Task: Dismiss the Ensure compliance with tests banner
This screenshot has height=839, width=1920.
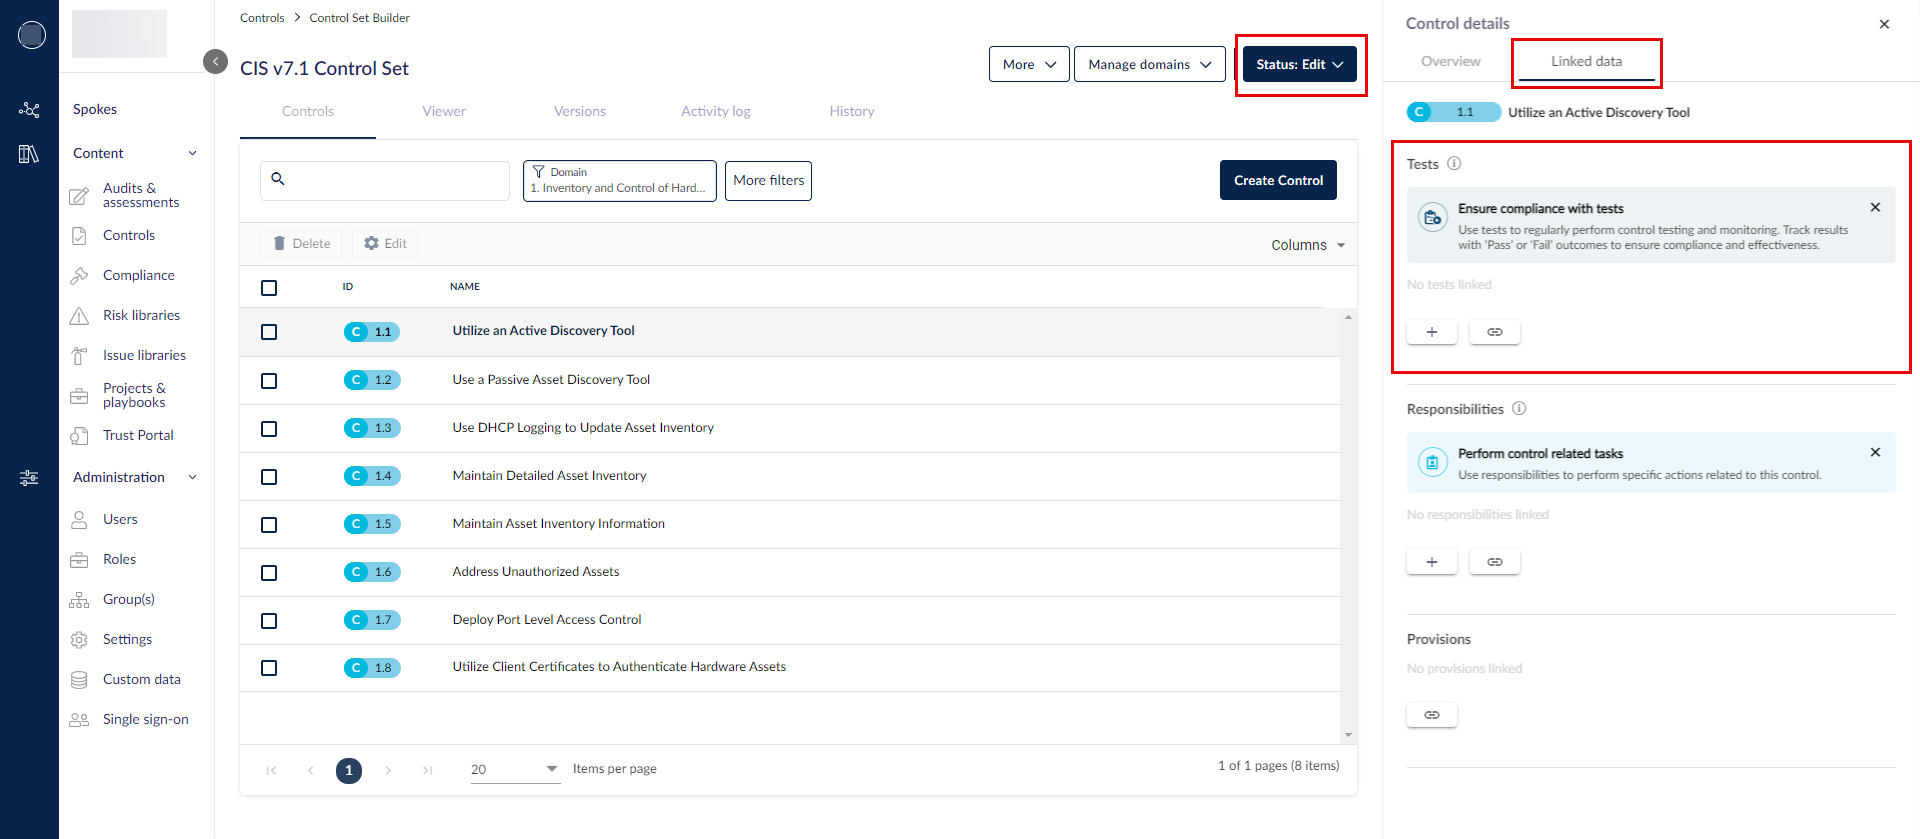Action: (x=1875, y=208)
